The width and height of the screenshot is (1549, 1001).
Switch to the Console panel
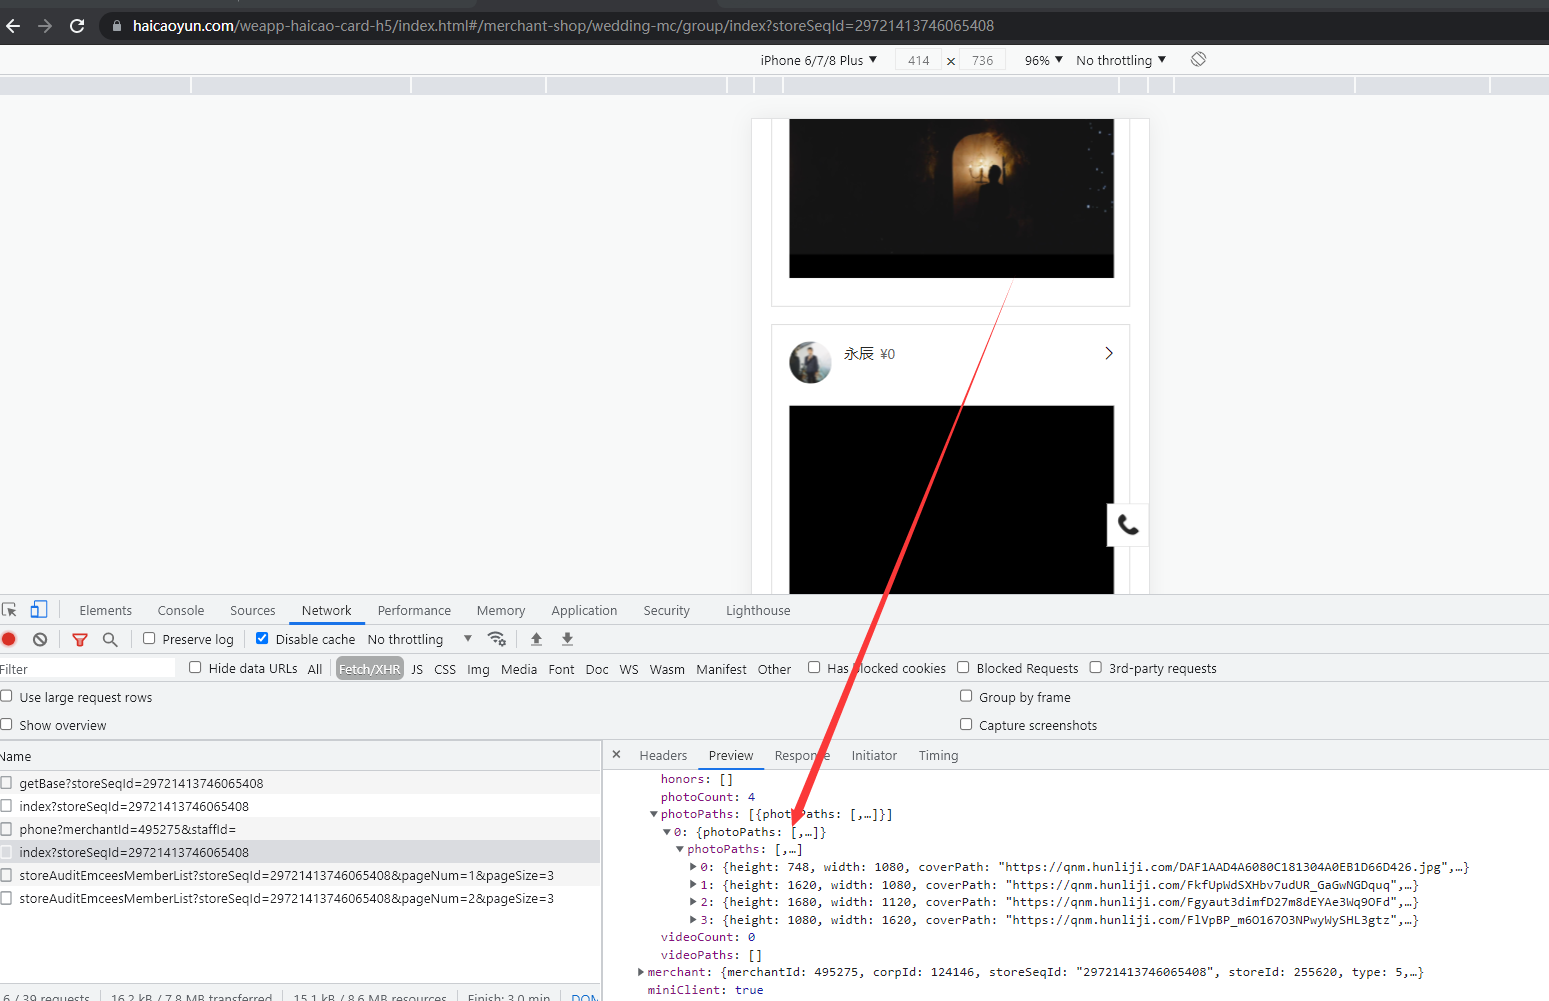(x=181, y=611)
